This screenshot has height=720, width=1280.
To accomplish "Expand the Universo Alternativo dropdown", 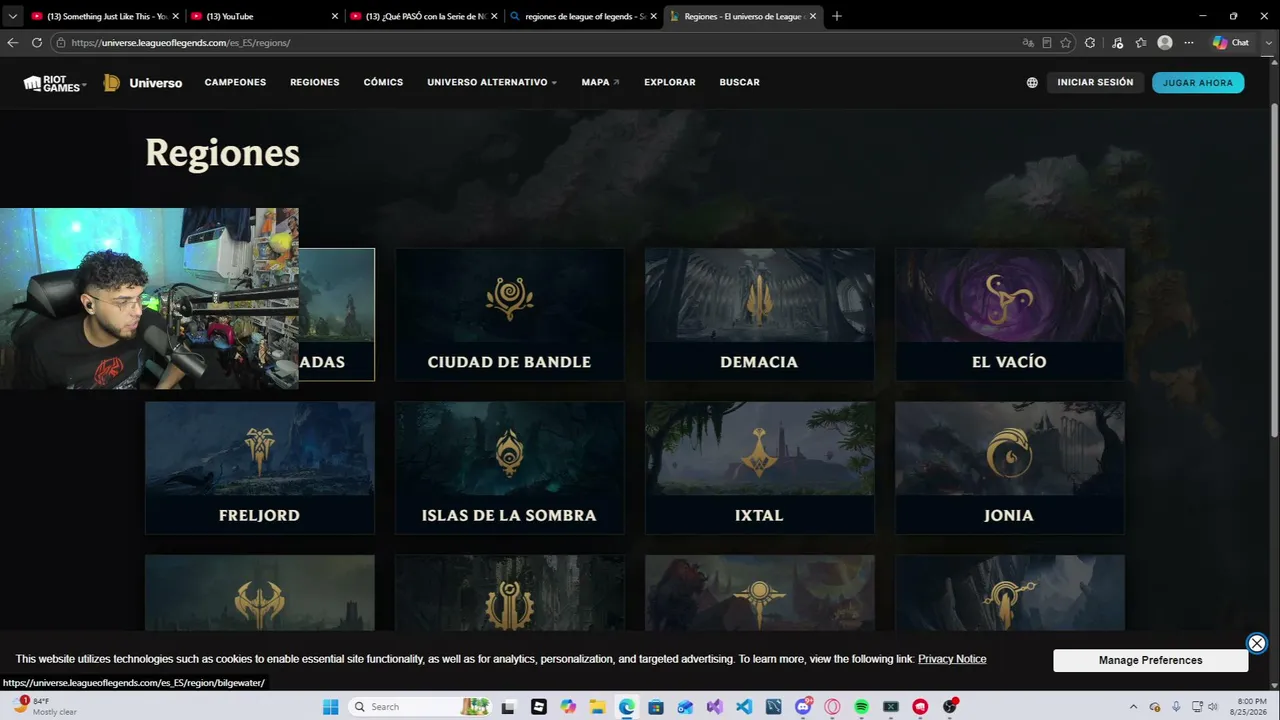I will [492, 83].
